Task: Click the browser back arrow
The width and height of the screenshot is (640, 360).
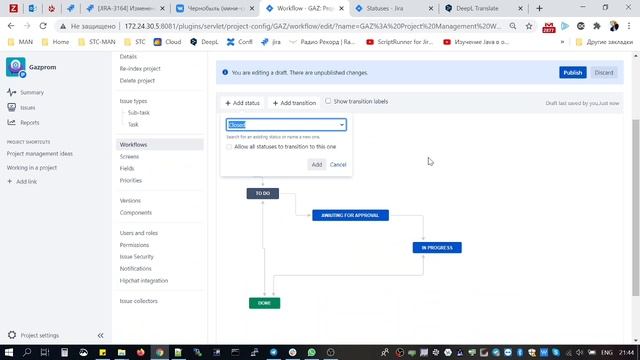Action: pyautogui.click(x=11, y=26)
